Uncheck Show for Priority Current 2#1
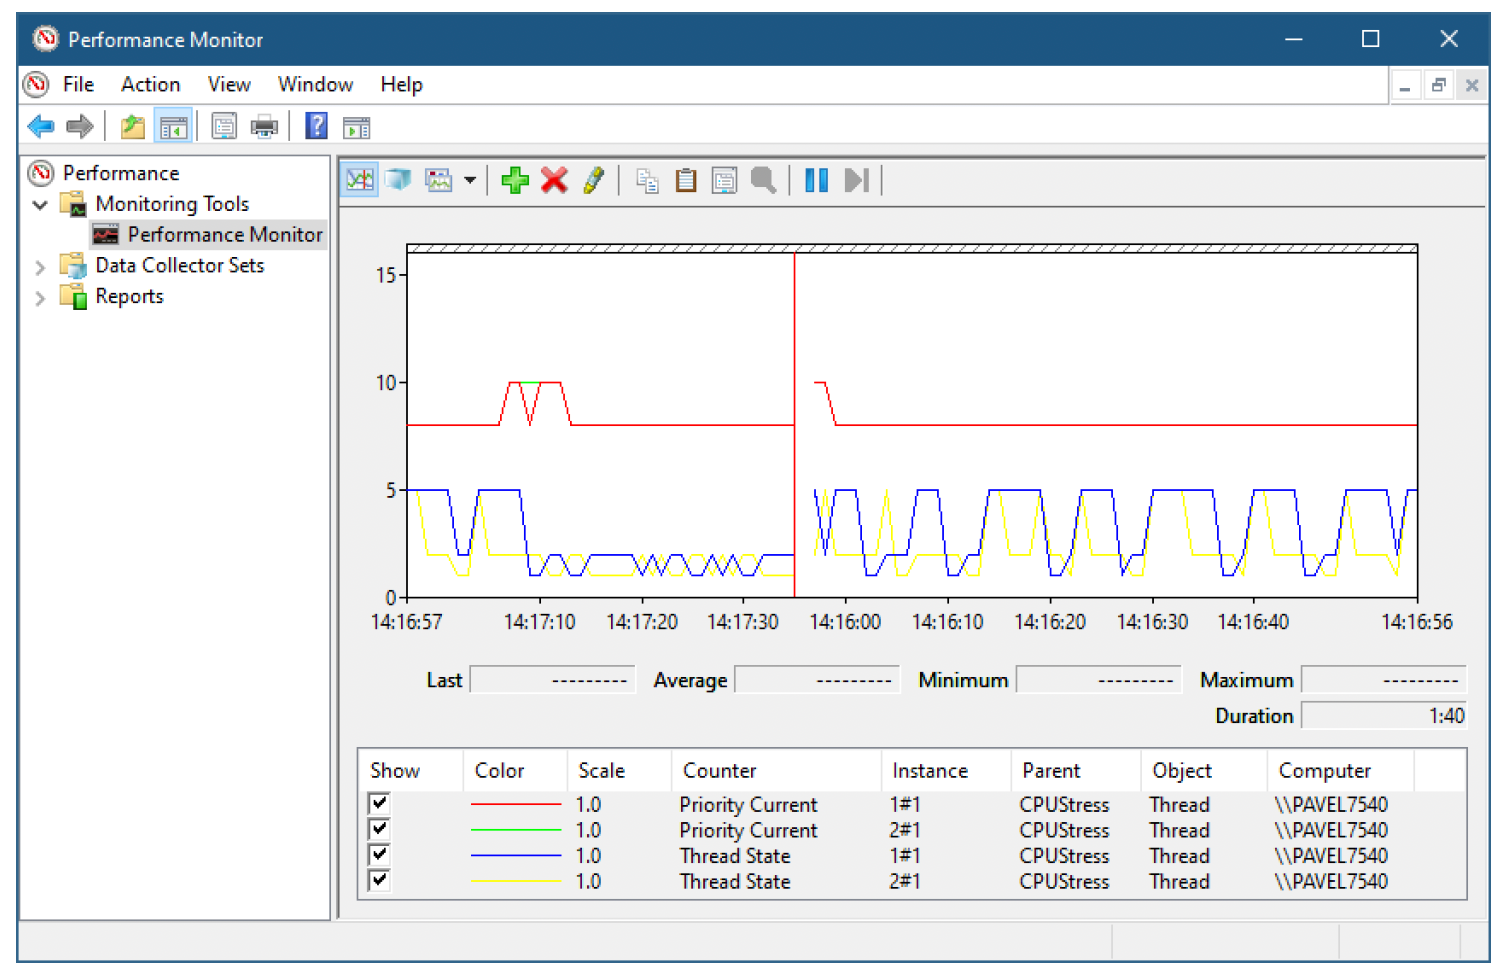Image resolution: width=1502 pixels, height=976 pixels. point(379,829)
